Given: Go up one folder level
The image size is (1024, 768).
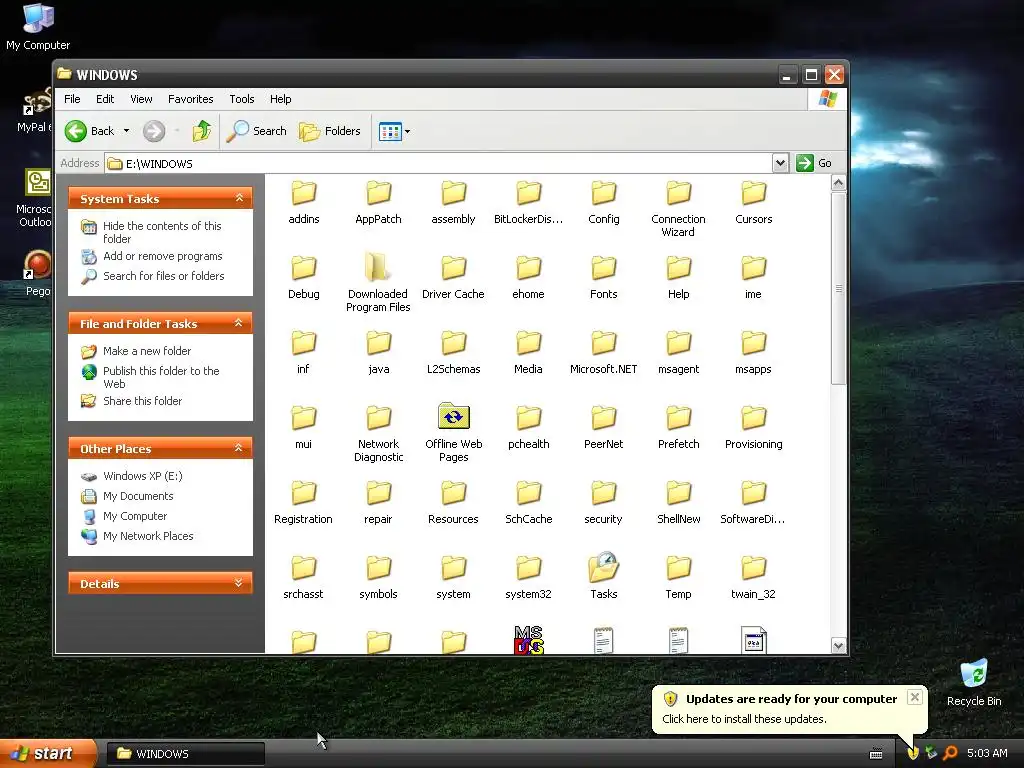Looking at the screenshot, I should (x=202, y=131).
